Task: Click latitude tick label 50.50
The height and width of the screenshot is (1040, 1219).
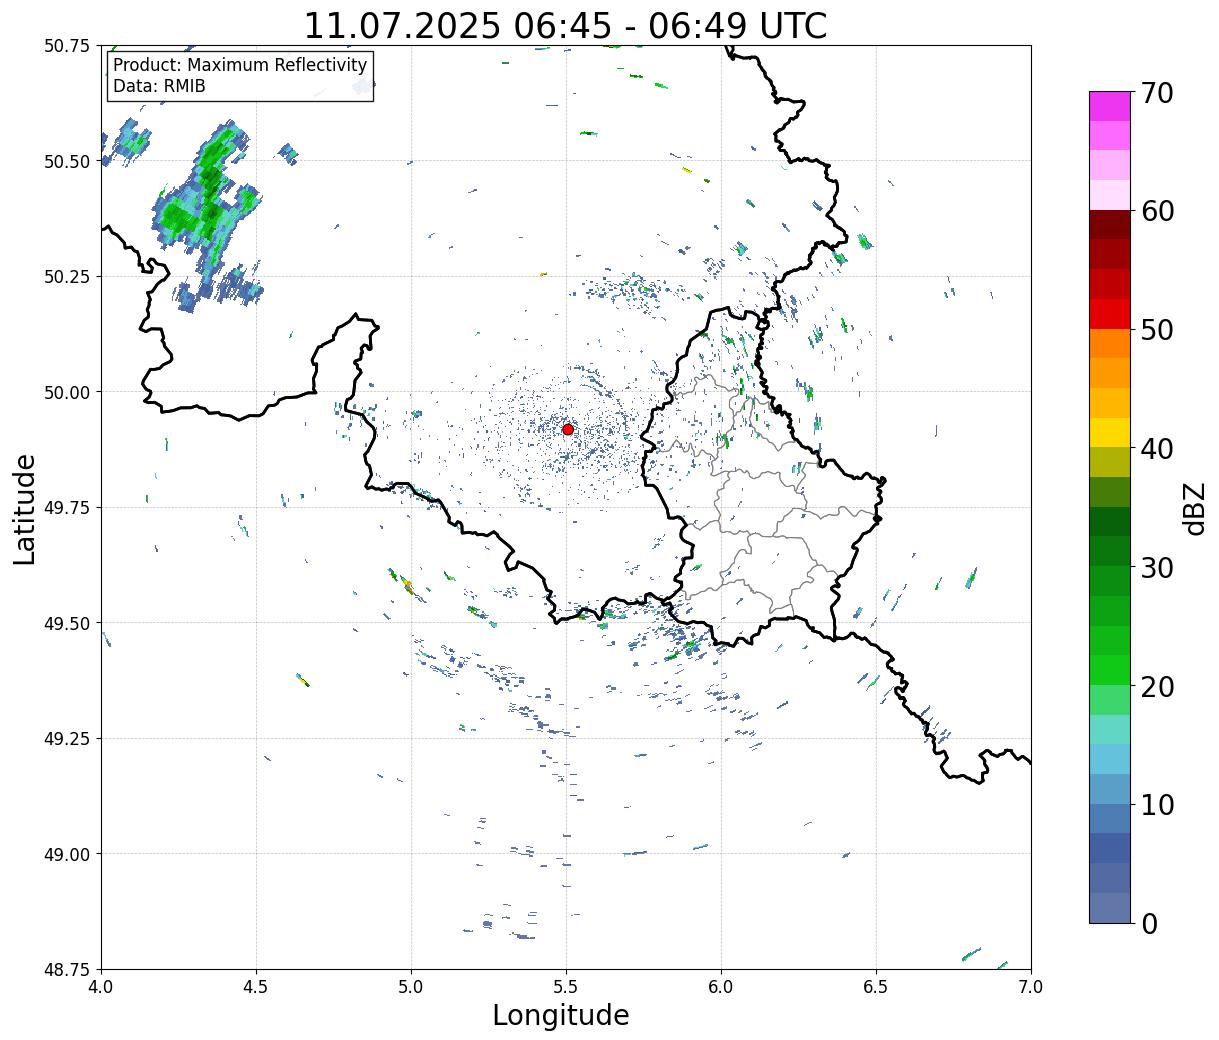Action: (x=67, y=161)
